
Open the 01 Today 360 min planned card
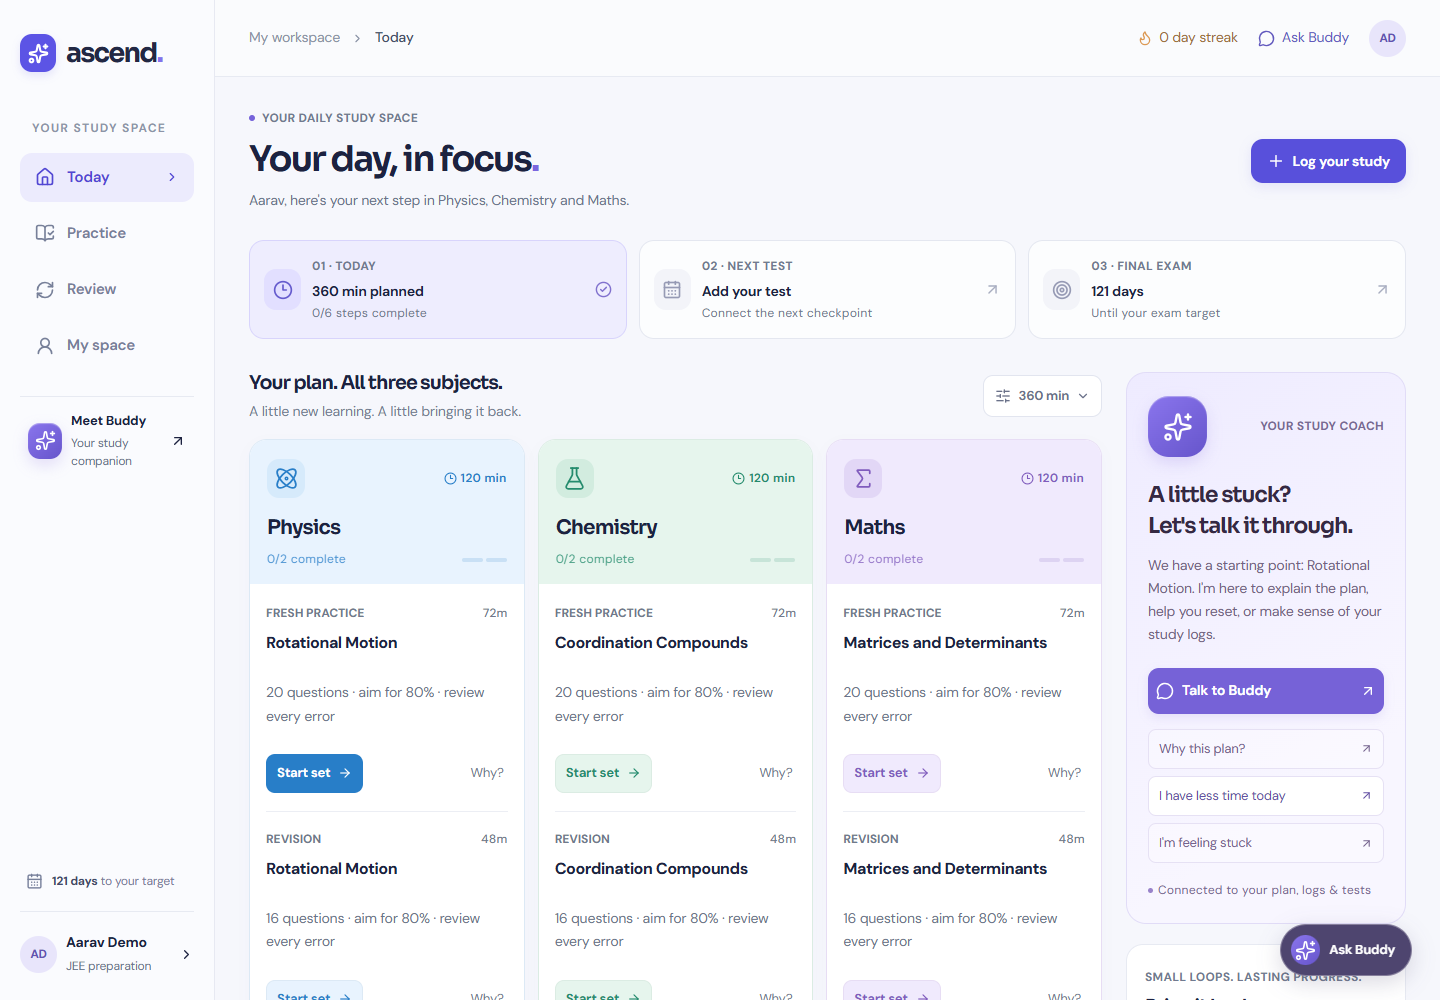pos(438,290)
